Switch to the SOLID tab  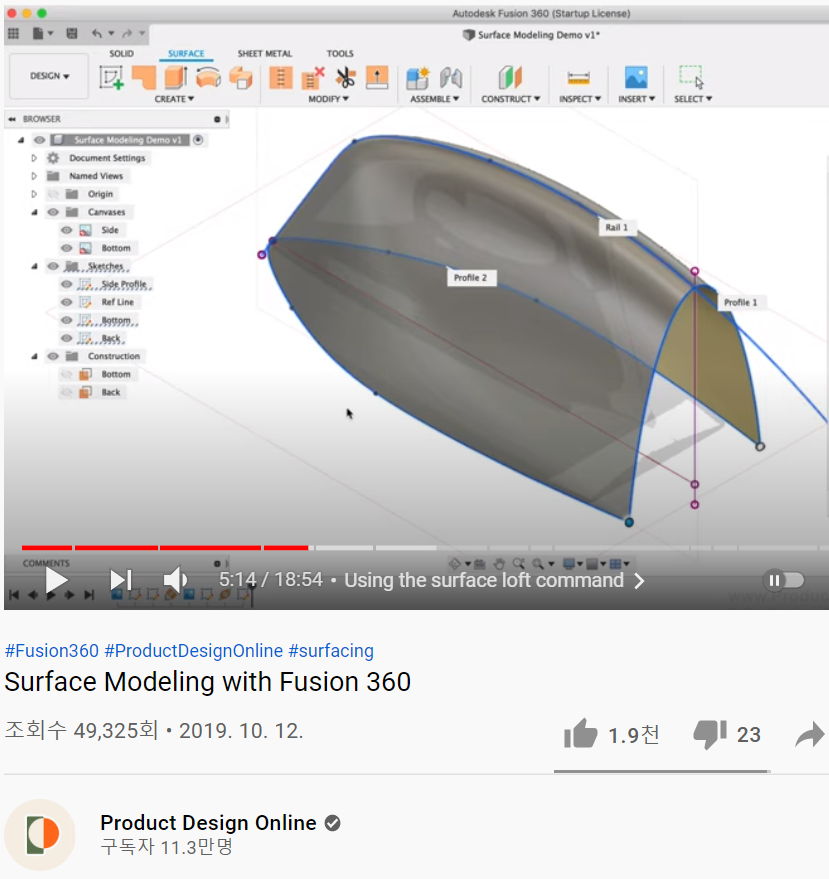(122, 53)
